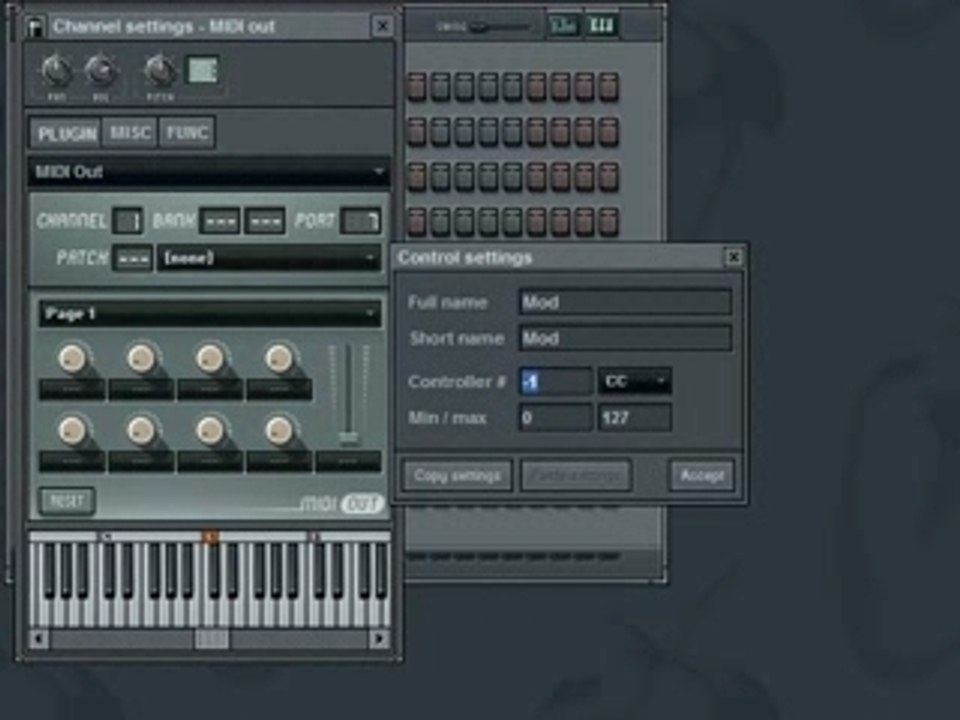The image size is (960, 720).
Task: Click the first knob in bottom row of Page 1
Action: [x=72, y=431]
